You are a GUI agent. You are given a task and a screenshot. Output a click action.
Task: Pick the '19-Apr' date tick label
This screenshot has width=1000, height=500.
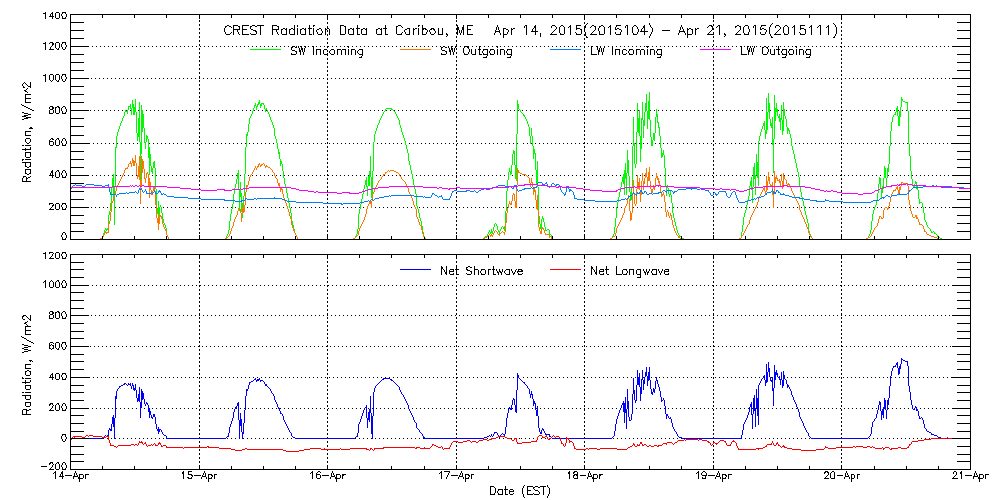(714, 477)
